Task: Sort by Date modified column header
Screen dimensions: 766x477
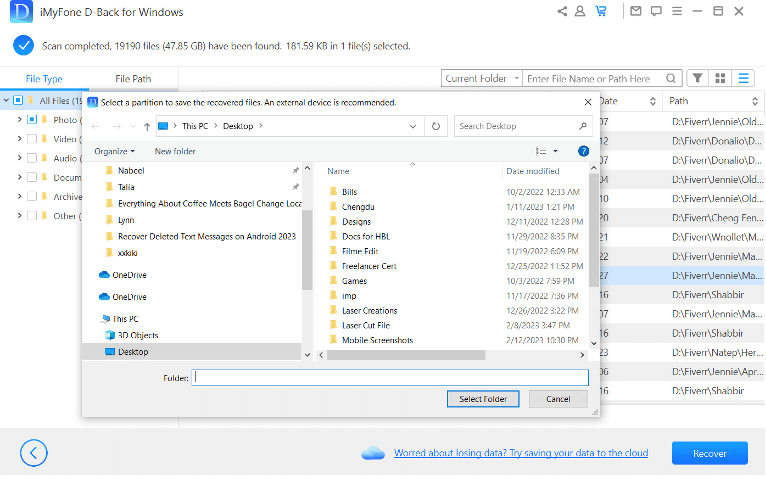Action: (532, 171)
